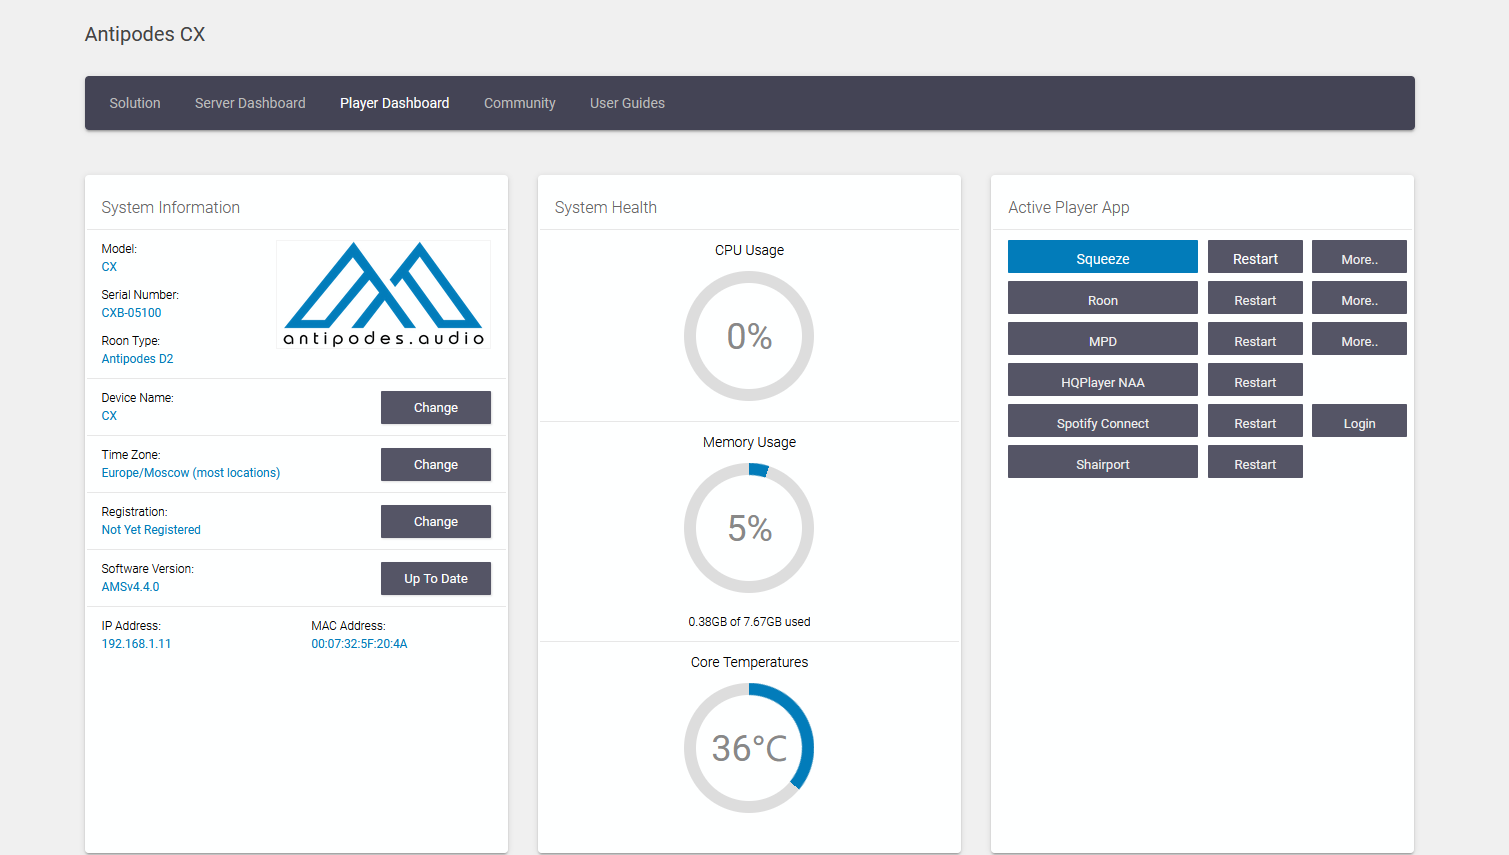Restart the Squeeze player app

(x=1255, y=257)
